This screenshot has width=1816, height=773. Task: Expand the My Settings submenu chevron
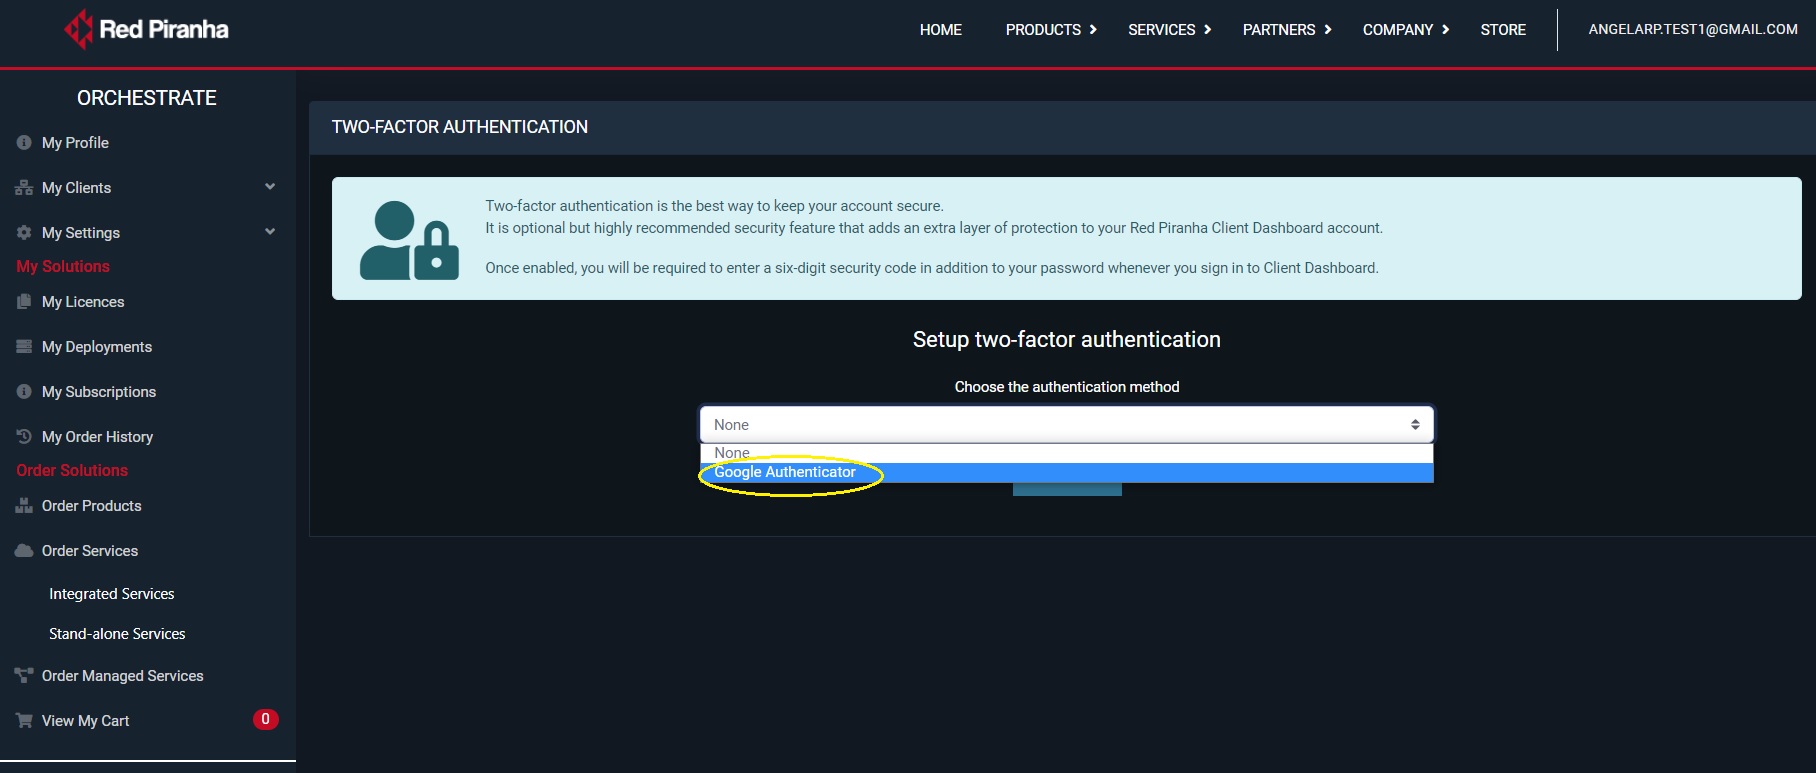(270, 232)
